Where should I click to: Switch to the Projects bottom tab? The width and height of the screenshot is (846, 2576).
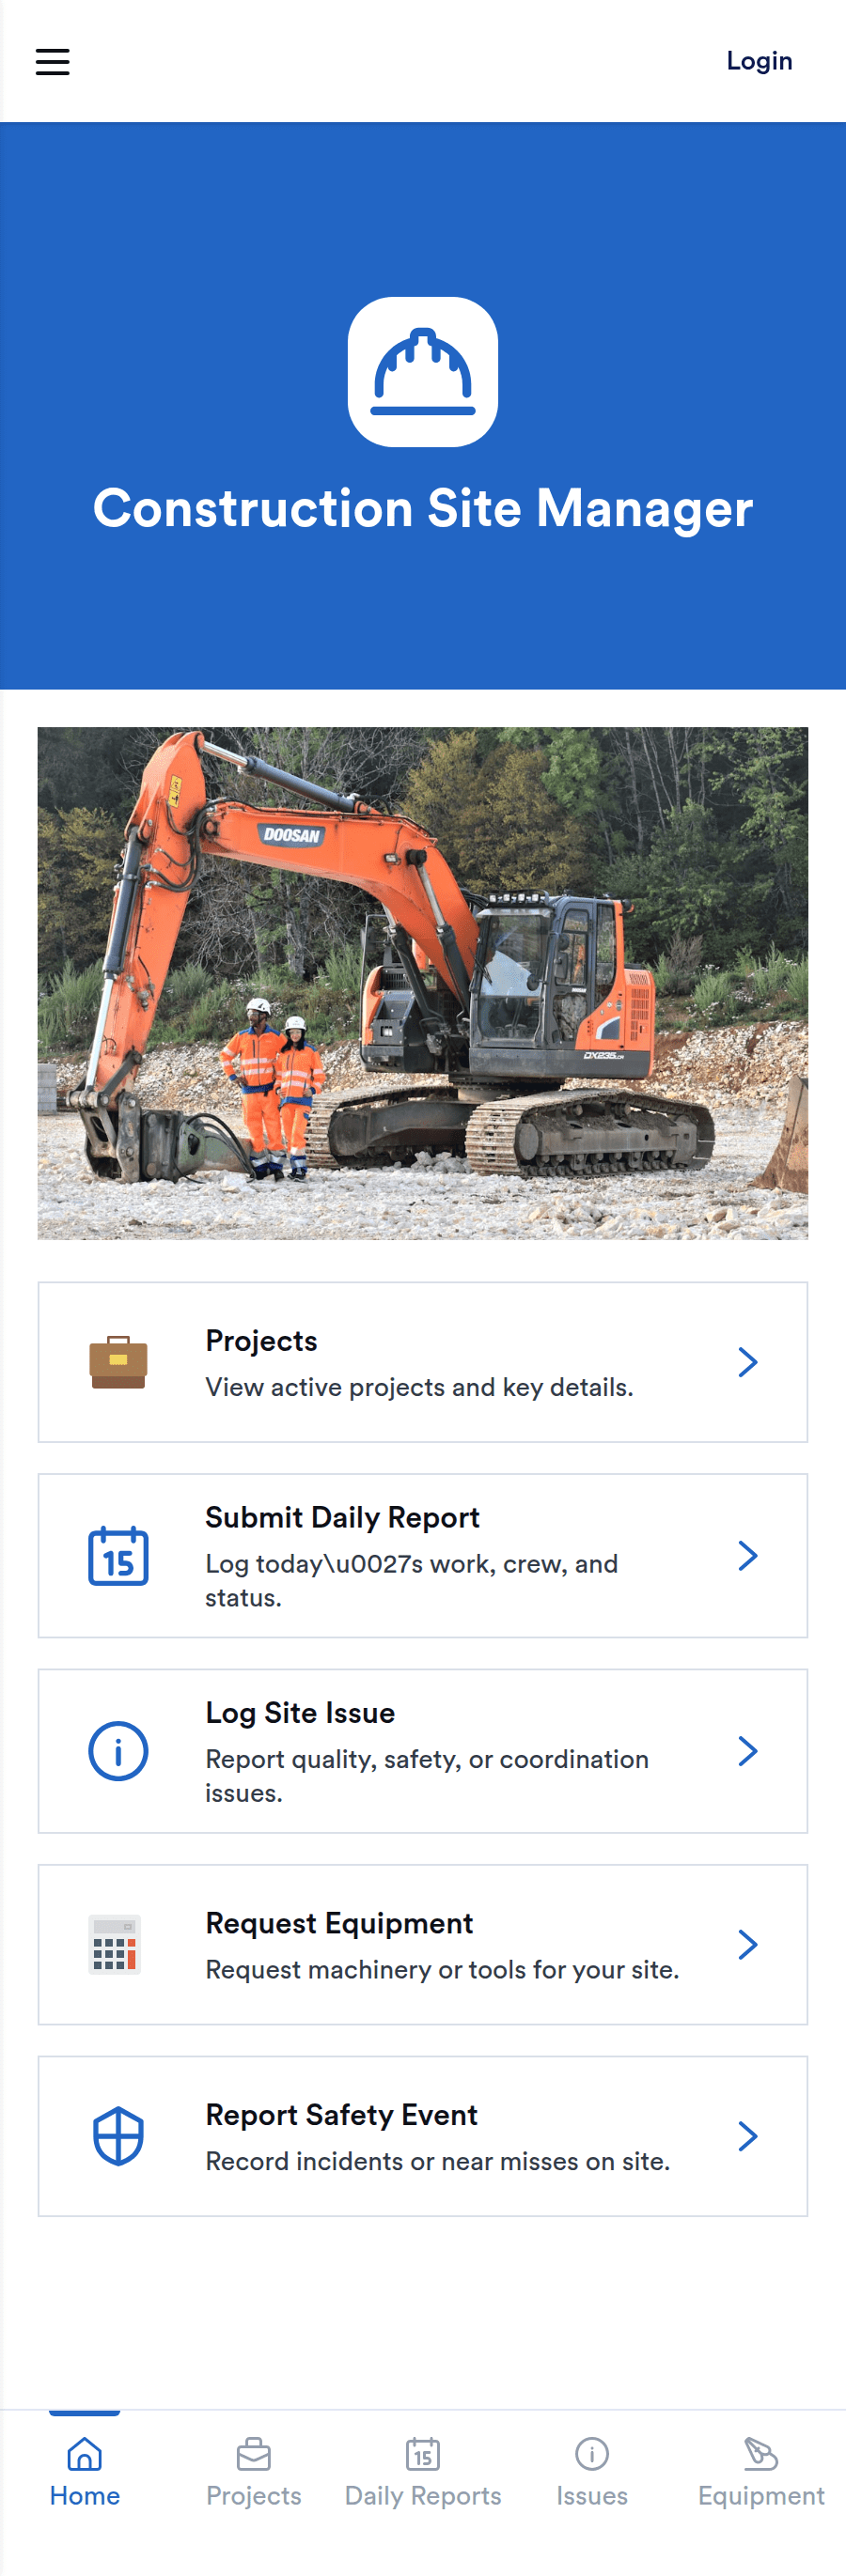point(254,2473)
